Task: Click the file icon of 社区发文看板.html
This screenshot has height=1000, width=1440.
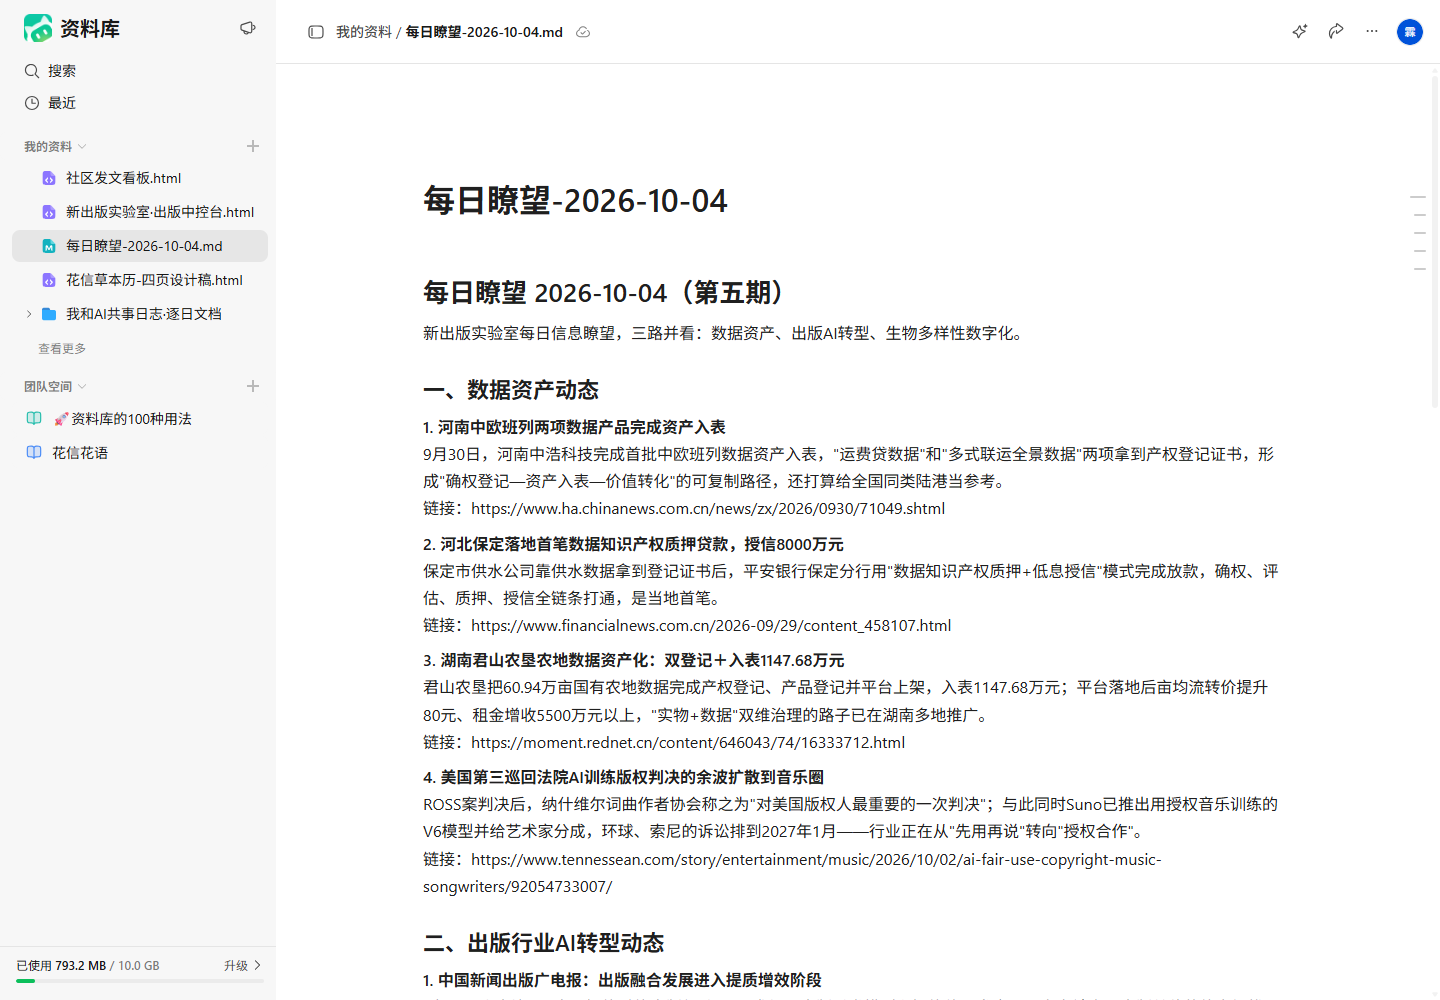Action: coord(49,178)
